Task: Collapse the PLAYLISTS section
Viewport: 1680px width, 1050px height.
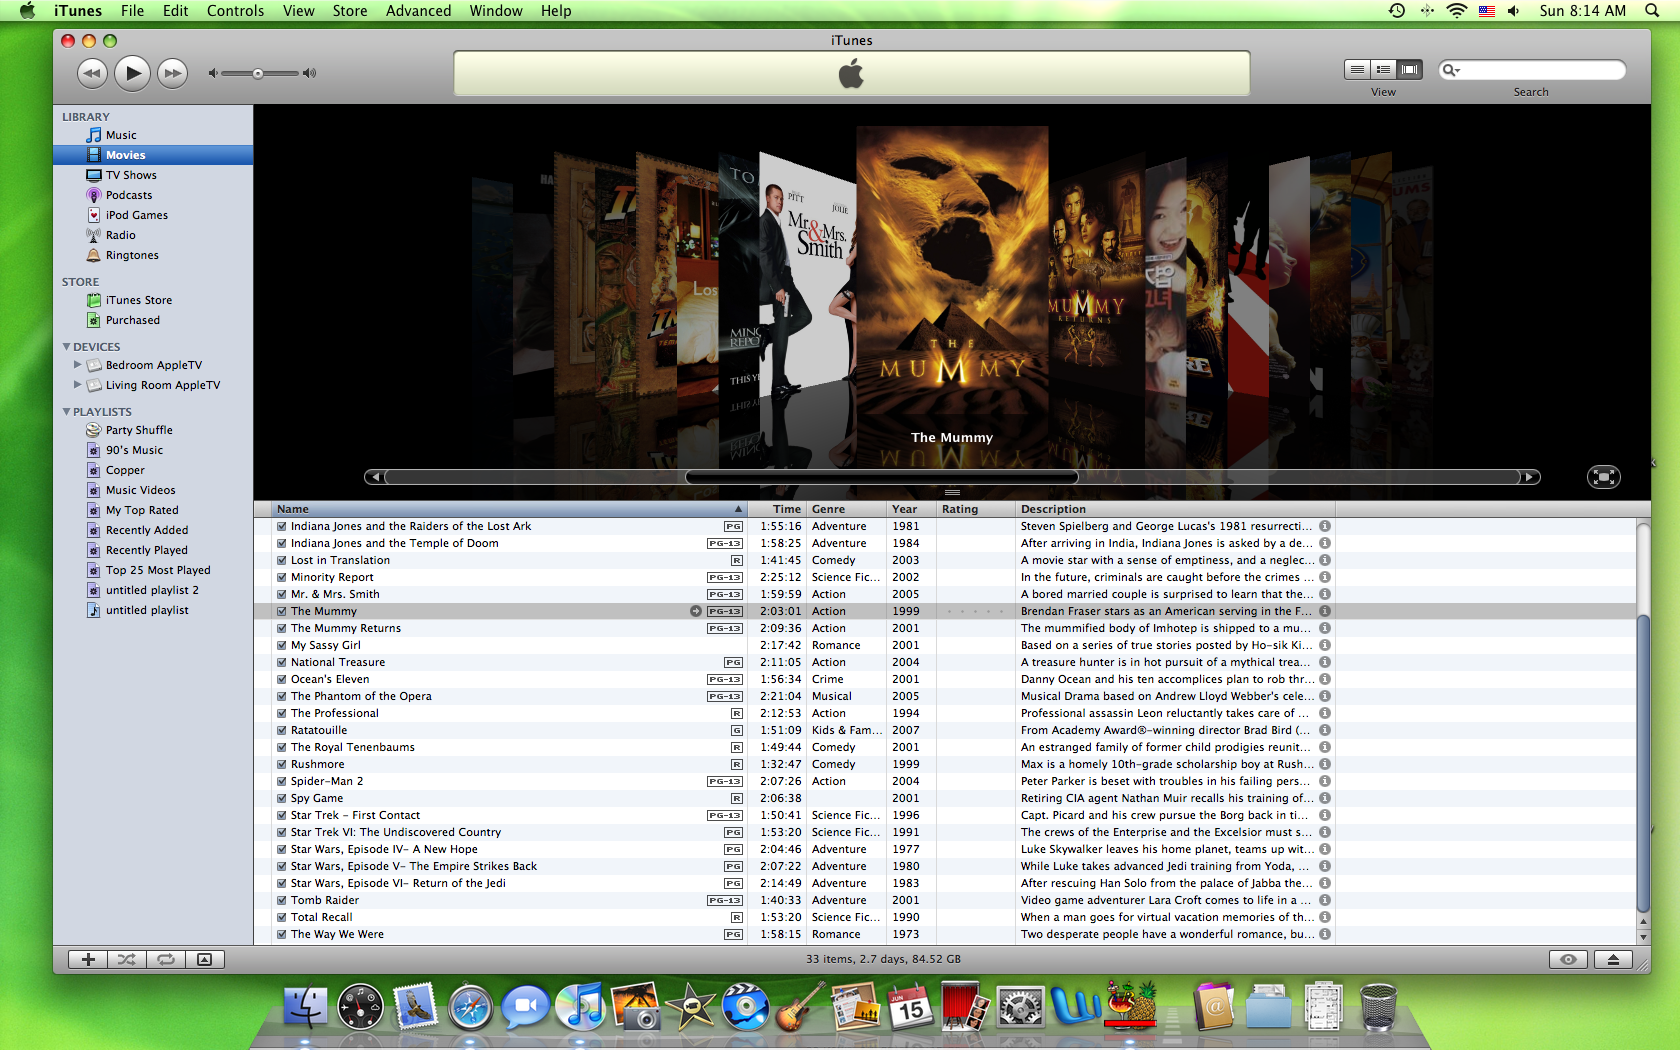Action: (66, 412)
